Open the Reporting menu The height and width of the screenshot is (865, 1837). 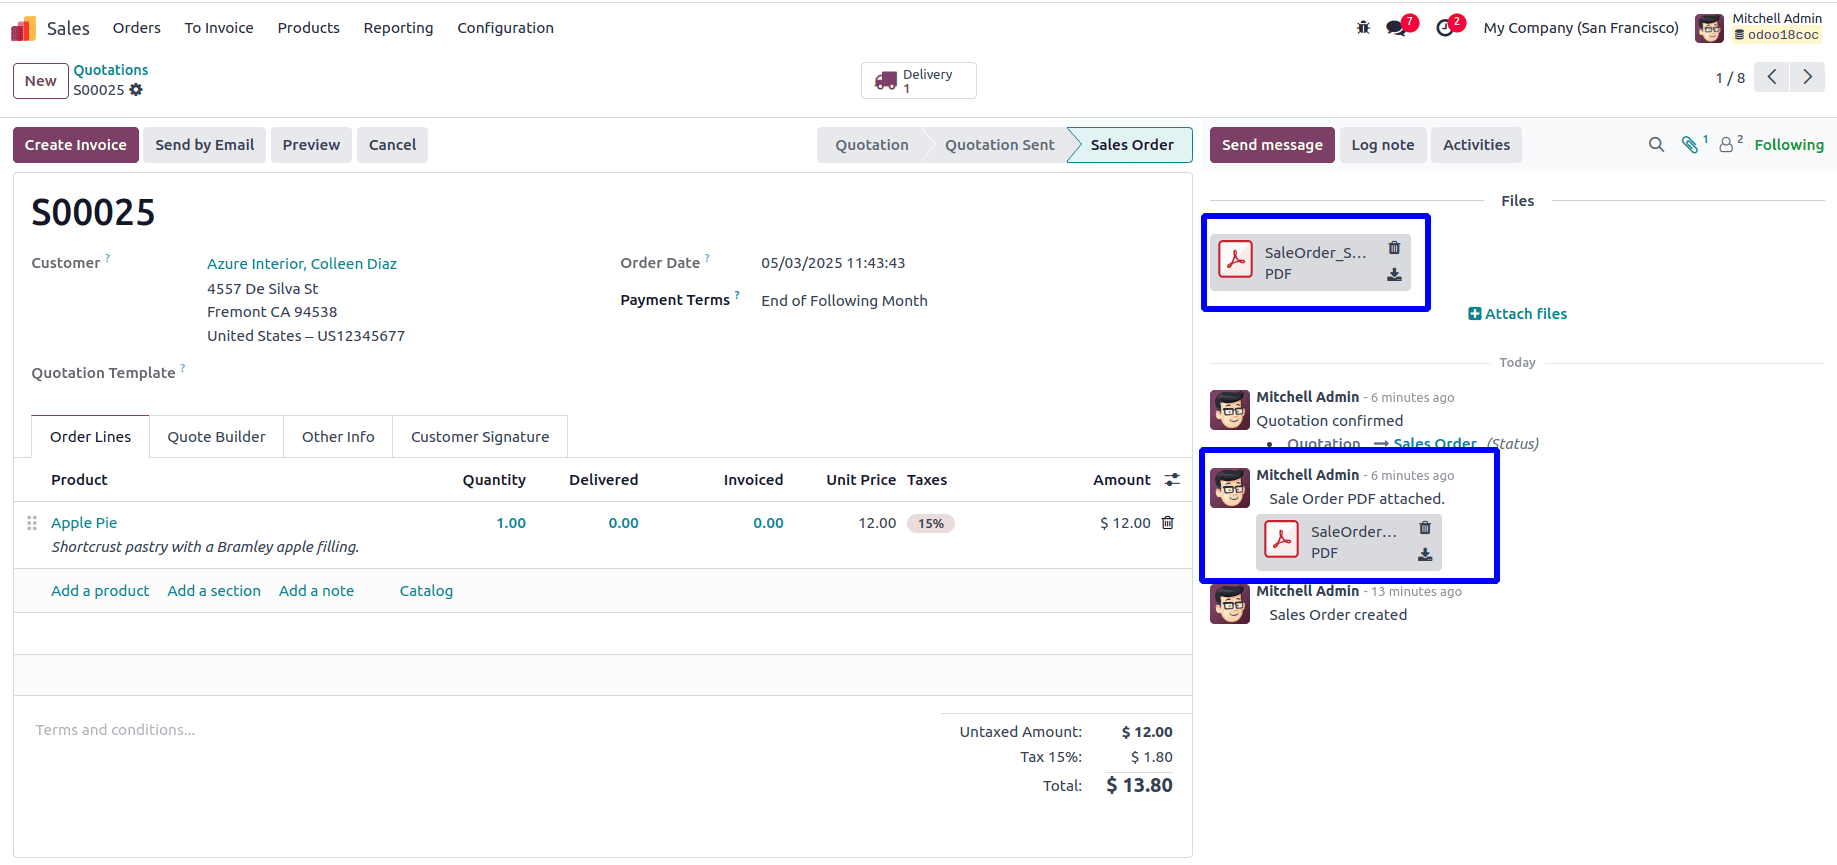click(398, 28)
